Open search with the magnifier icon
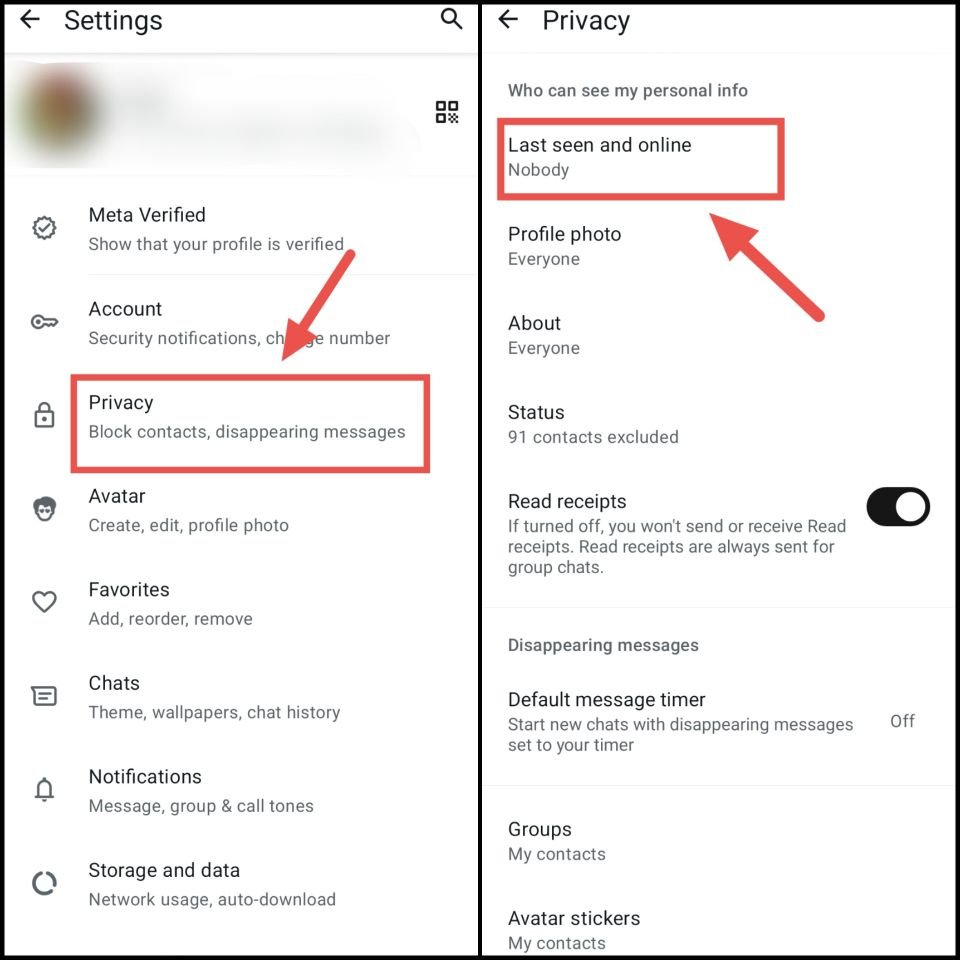The image size is (960, 960). tap(451, 20)
